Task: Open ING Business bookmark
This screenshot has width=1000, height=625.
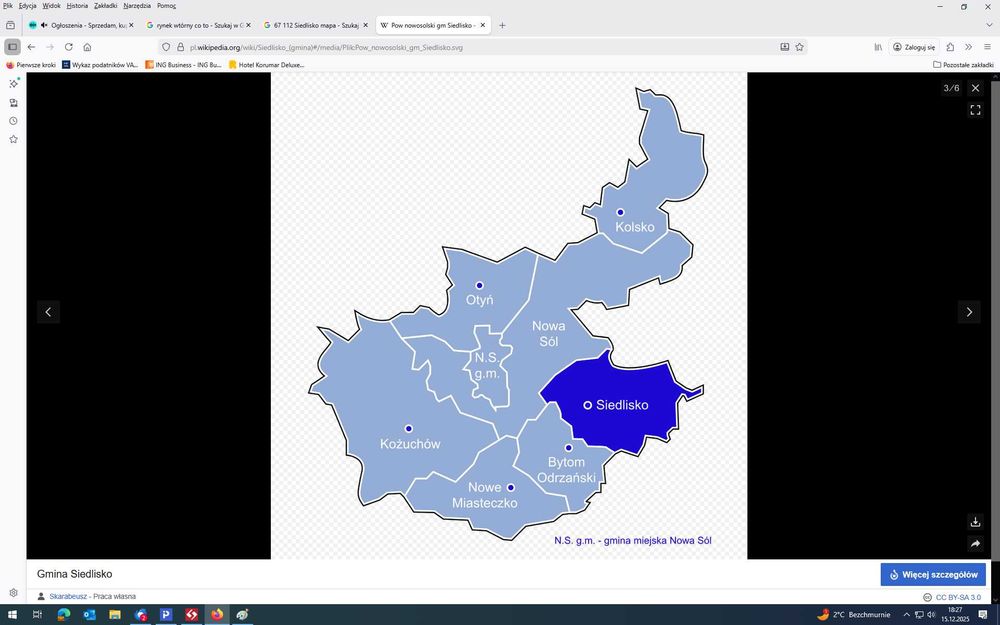Action: tap(183, 64)
